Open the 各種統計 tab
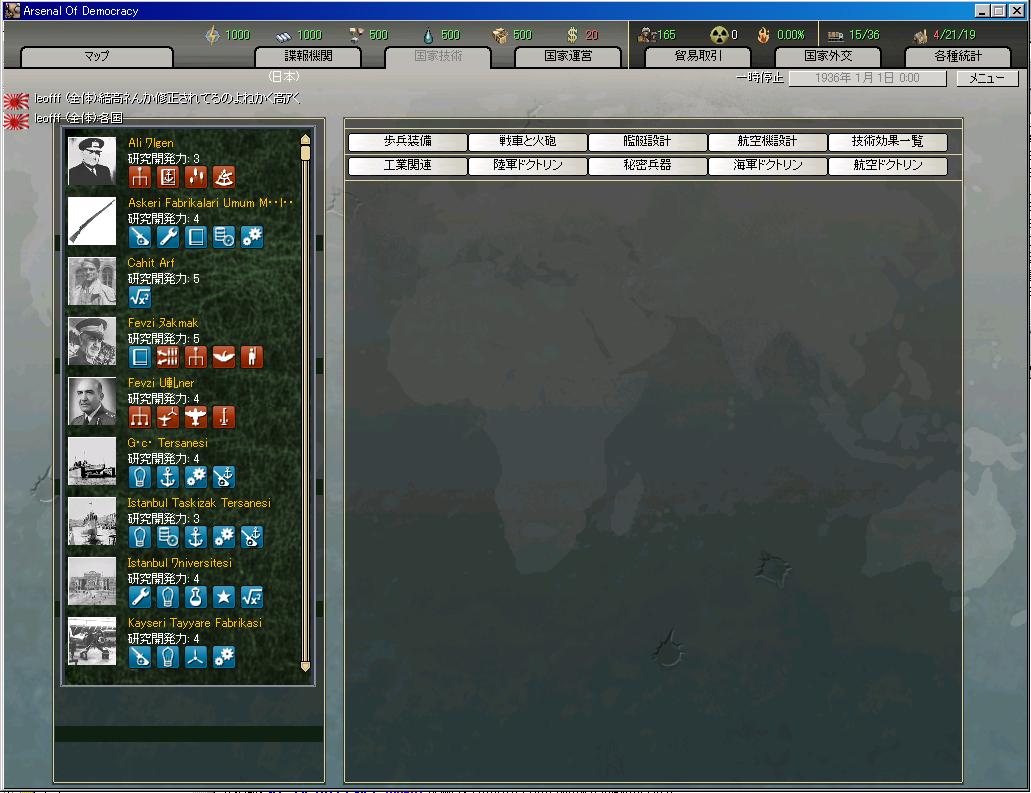This screenshot has height=793, width=1031. coord(957,57)
